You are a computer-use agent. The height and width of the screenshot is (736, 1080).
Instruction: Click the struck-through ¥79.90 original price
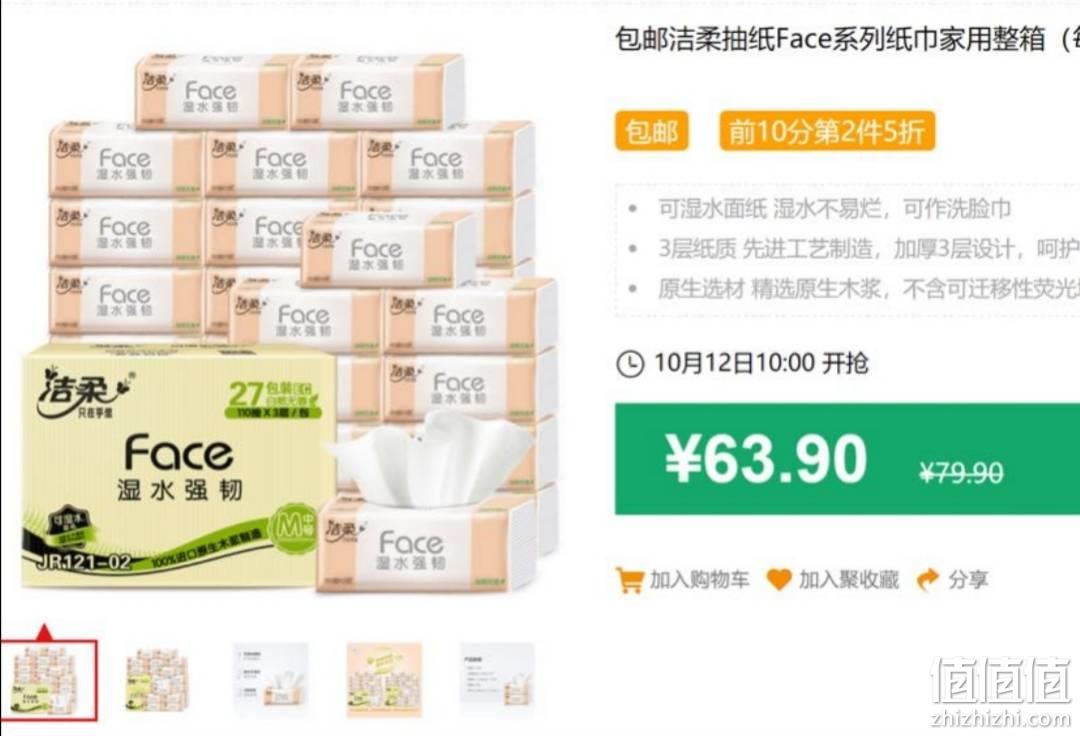coord(962,473)
